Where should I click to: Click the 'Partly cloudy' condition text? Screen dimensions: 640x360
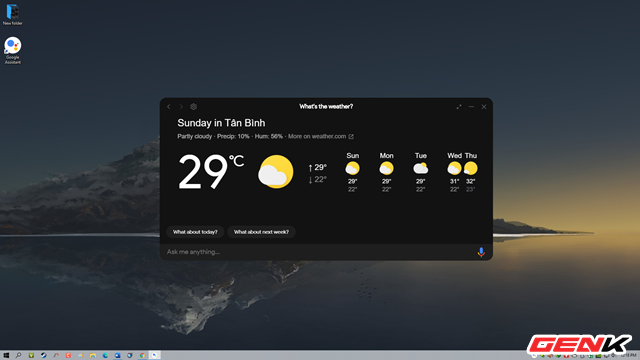coord(195,136)
